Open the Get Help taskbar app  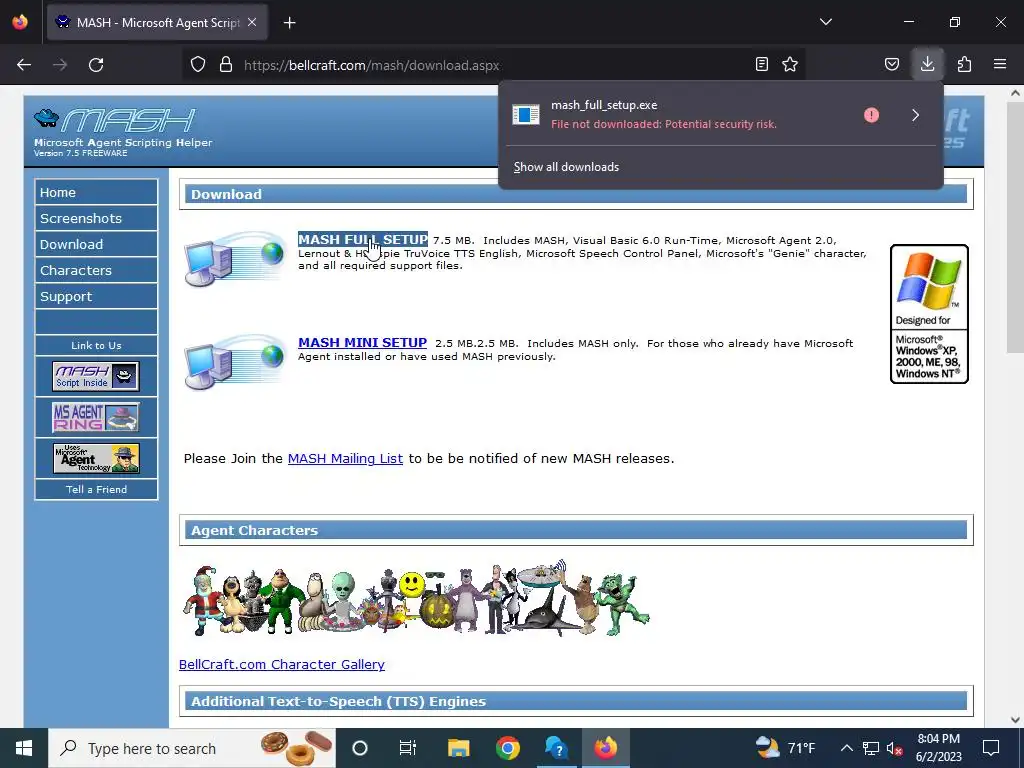tap(556, 748)
